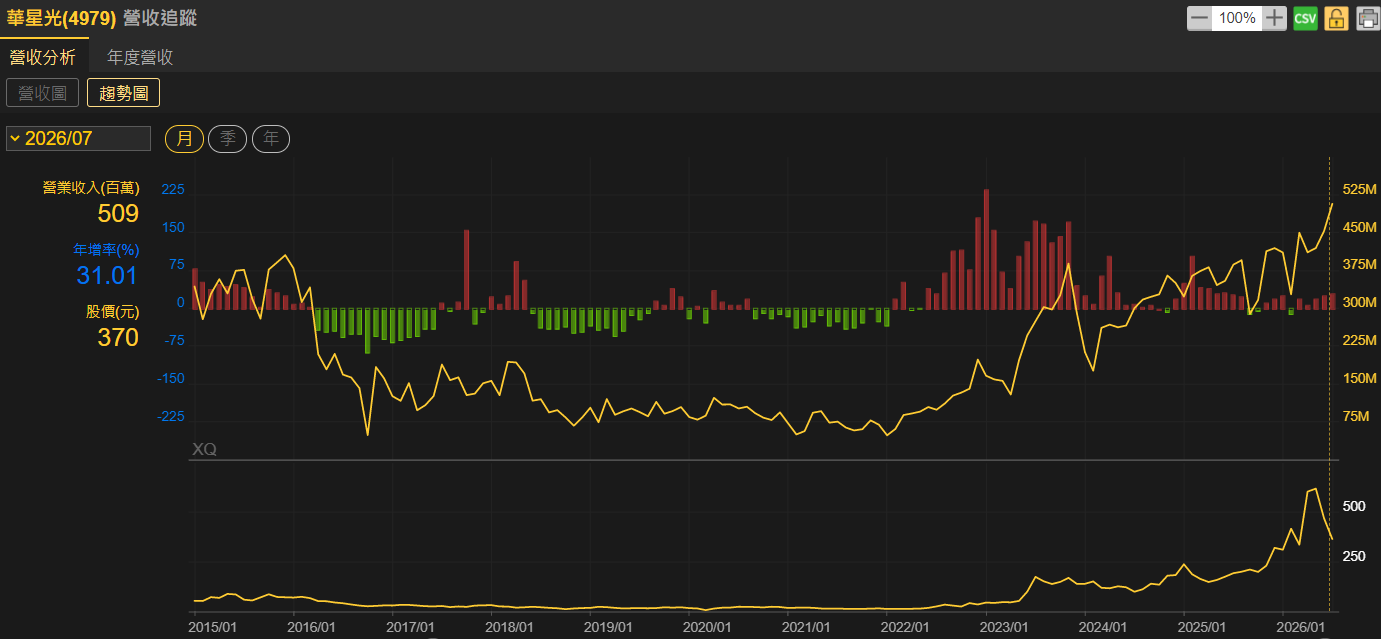Viewport: 1381px width, 639px height.
Task: Click the 2026/01 axis label
Action: pyautogui.click(x=1301, y=627)
